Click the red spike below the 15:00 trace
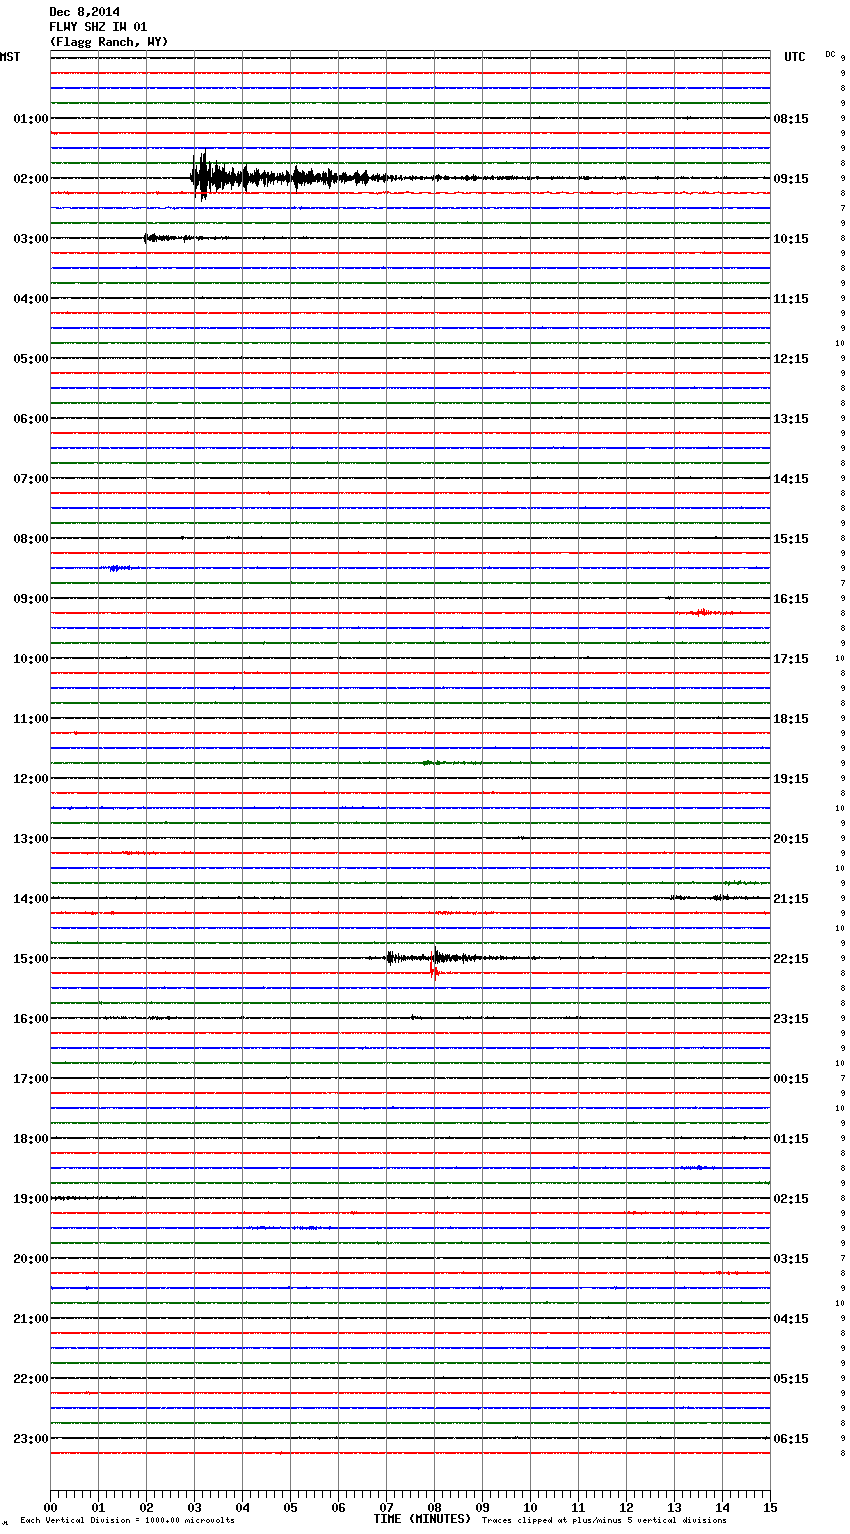This screenshot has width=850, height=1534. 434,970
